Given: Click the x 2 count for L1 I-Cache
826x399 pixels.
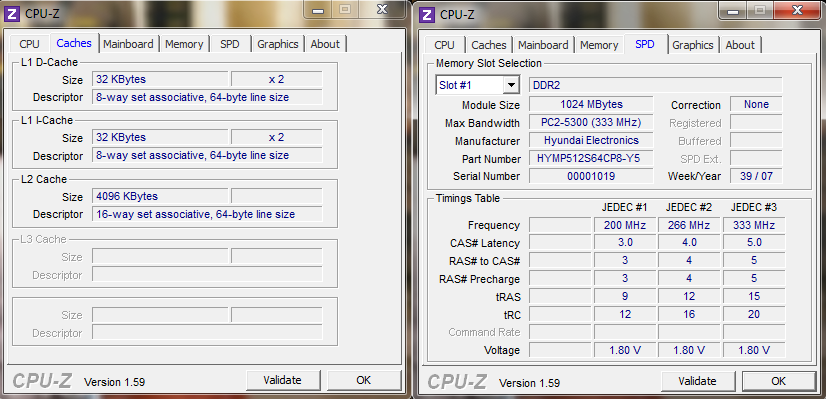Looking at the screenshot, I should click(x=277, y=137).
